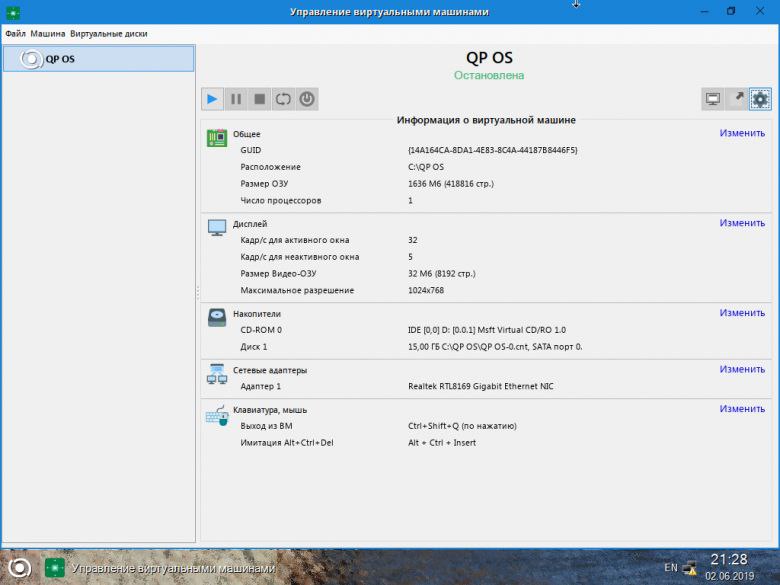Click the Сетевые адаптеры network icon
The width and height of the screenshot is (780, 585).
coord(217,374)
